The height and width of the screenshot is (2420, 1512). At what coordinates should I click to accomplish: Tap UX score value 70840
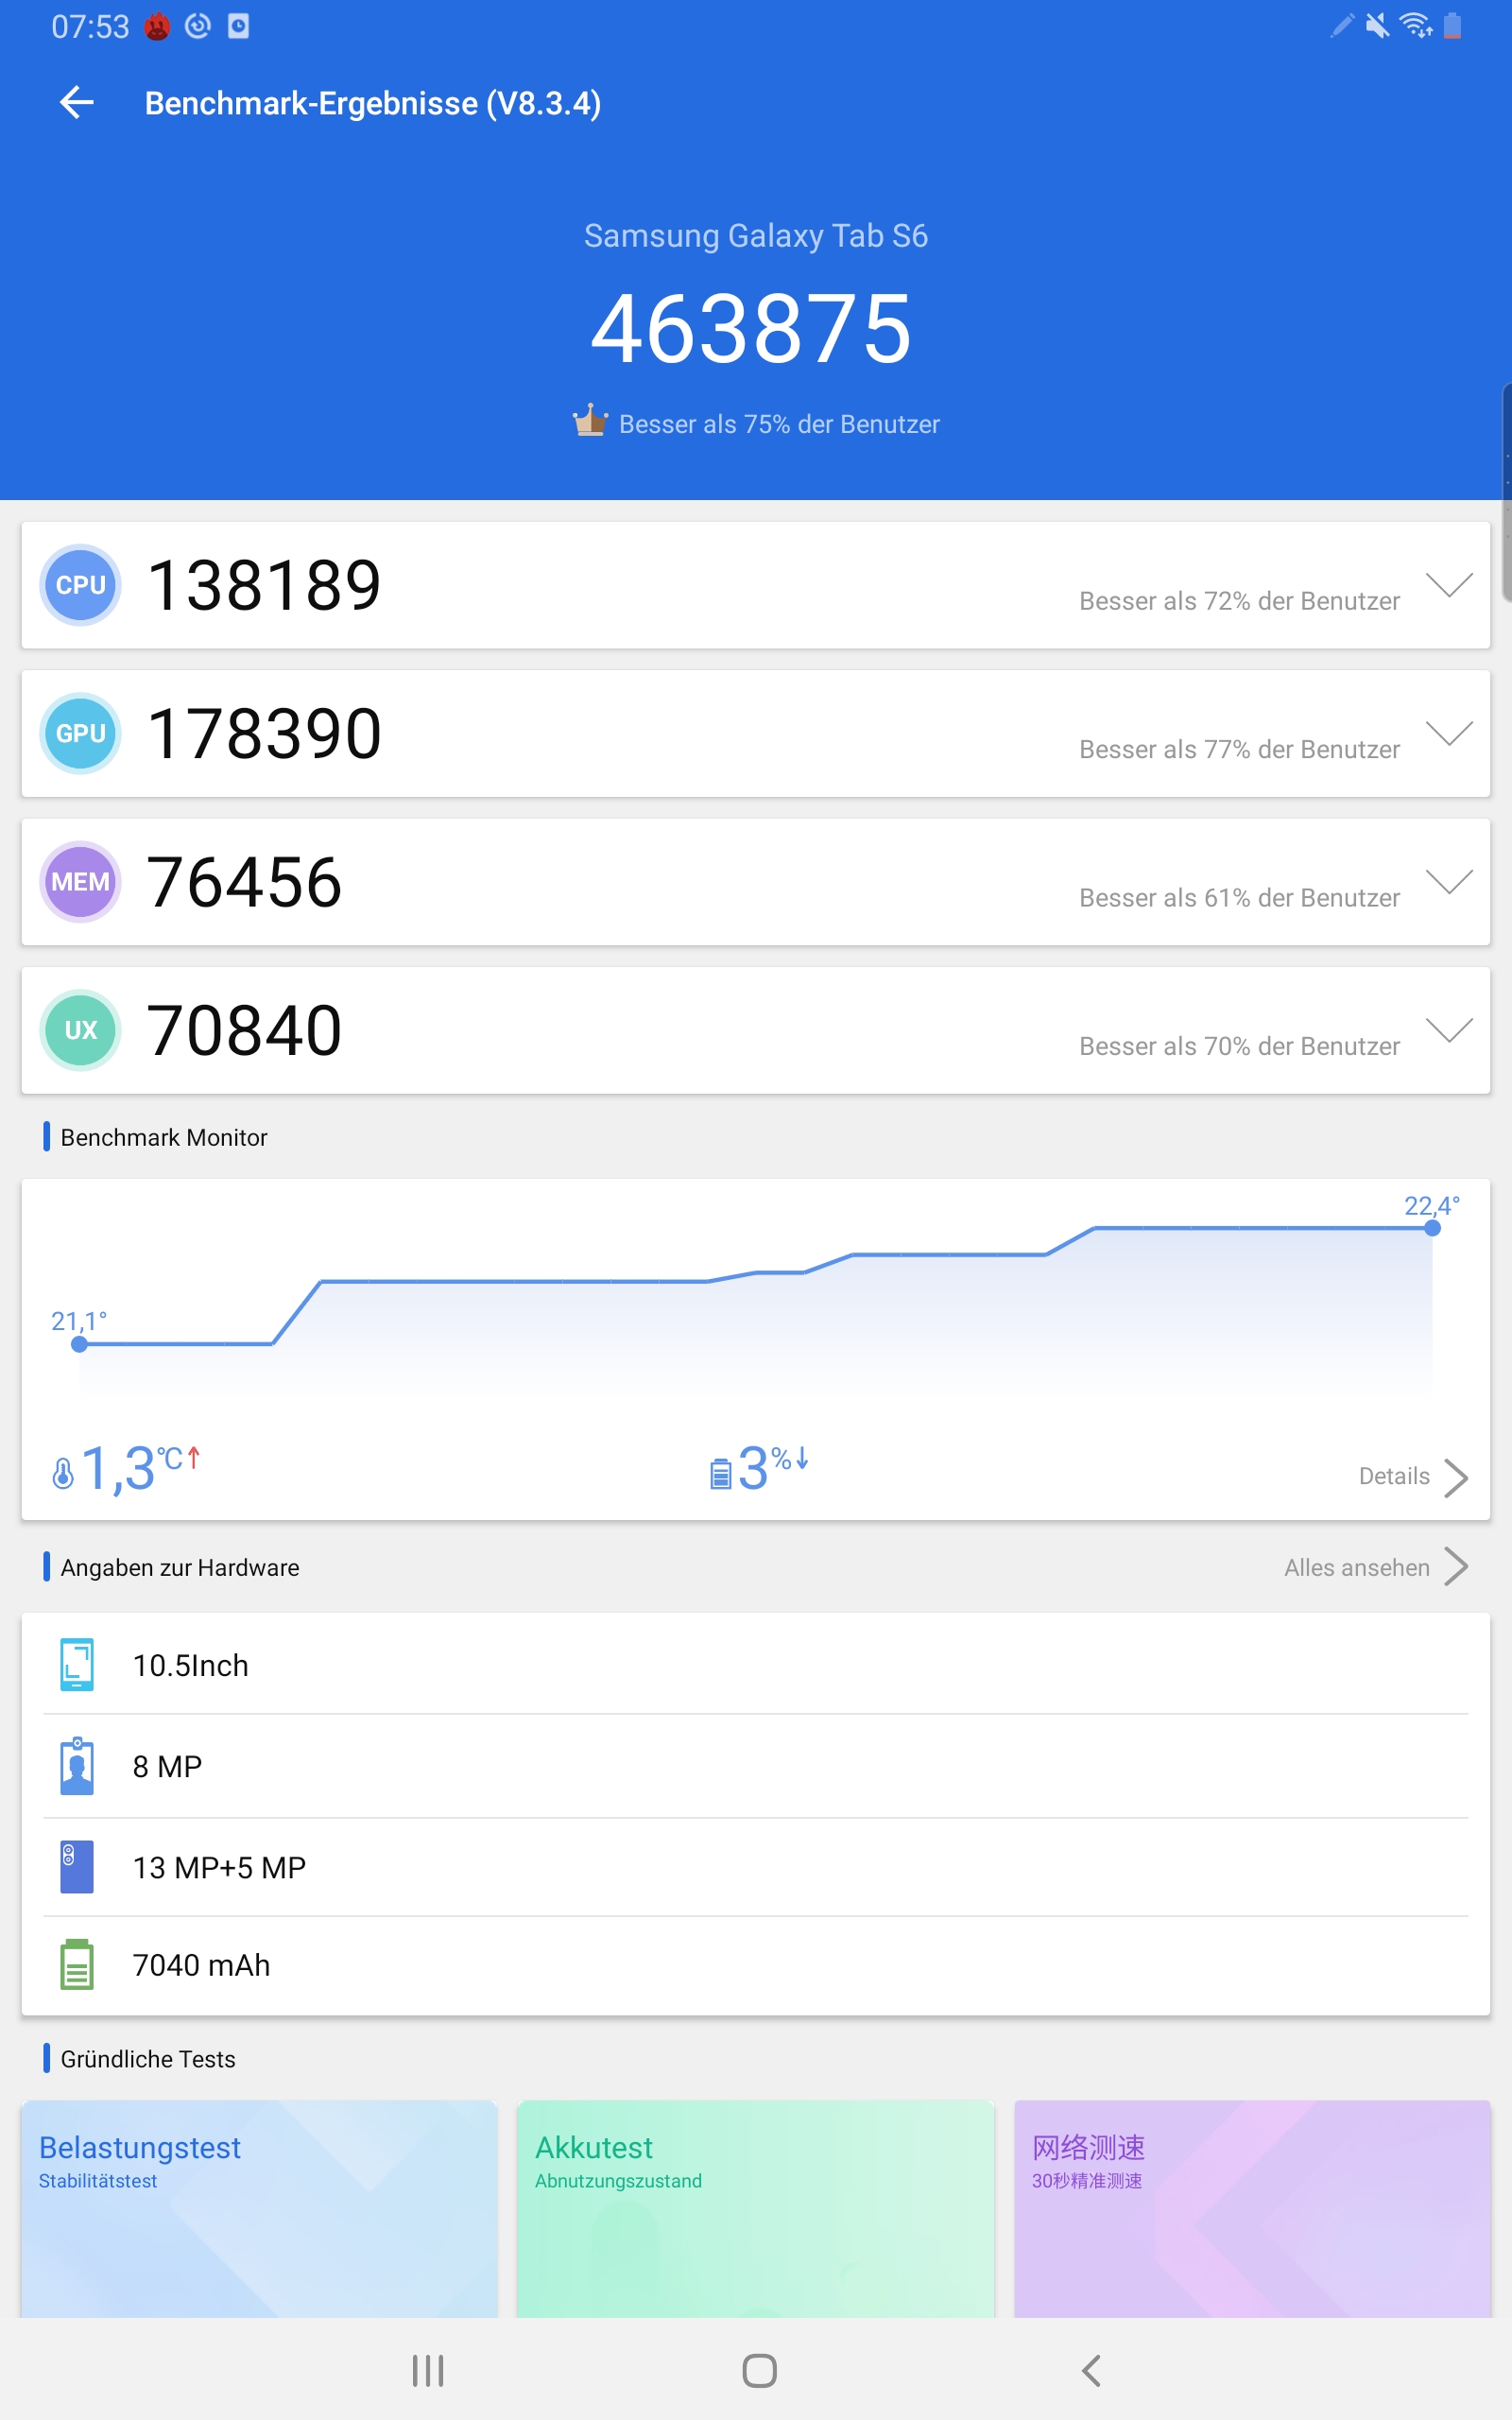point(245,1030)
